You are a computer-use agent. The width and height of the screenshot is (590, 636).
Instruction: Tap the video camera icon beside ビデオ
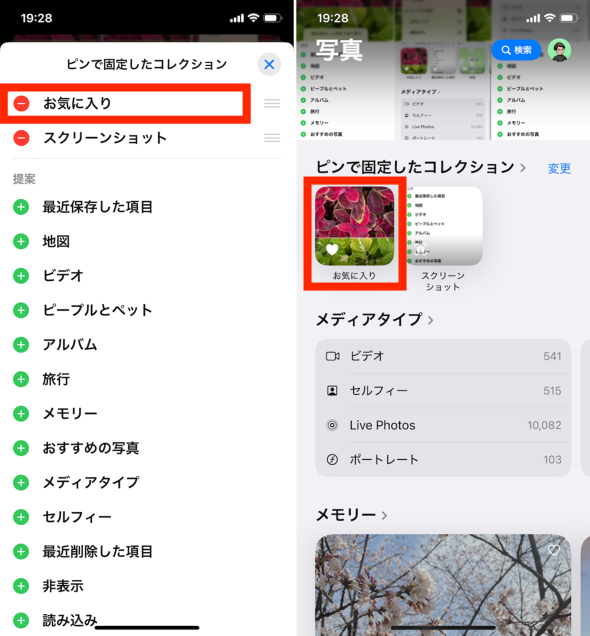pyautogui.click(x=333, y=356)
